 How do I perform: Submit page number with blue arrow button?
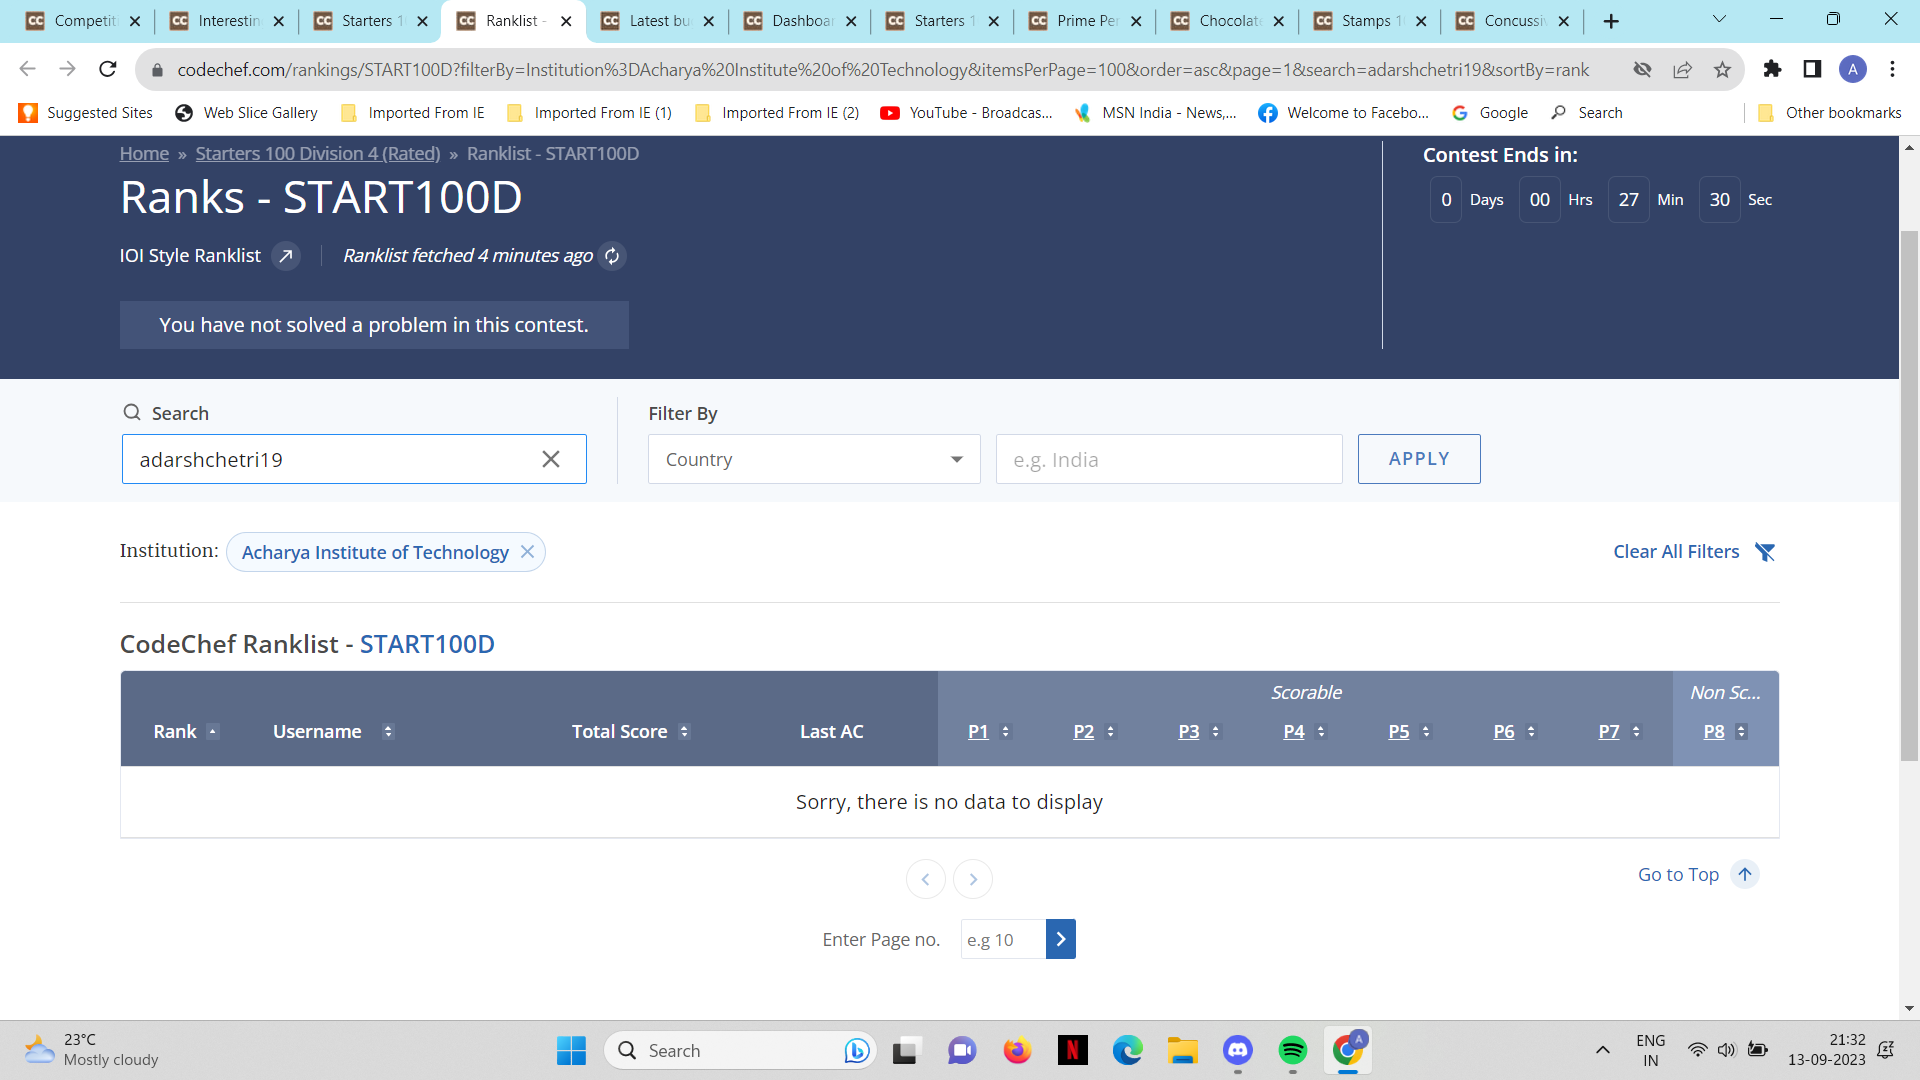1060,939
